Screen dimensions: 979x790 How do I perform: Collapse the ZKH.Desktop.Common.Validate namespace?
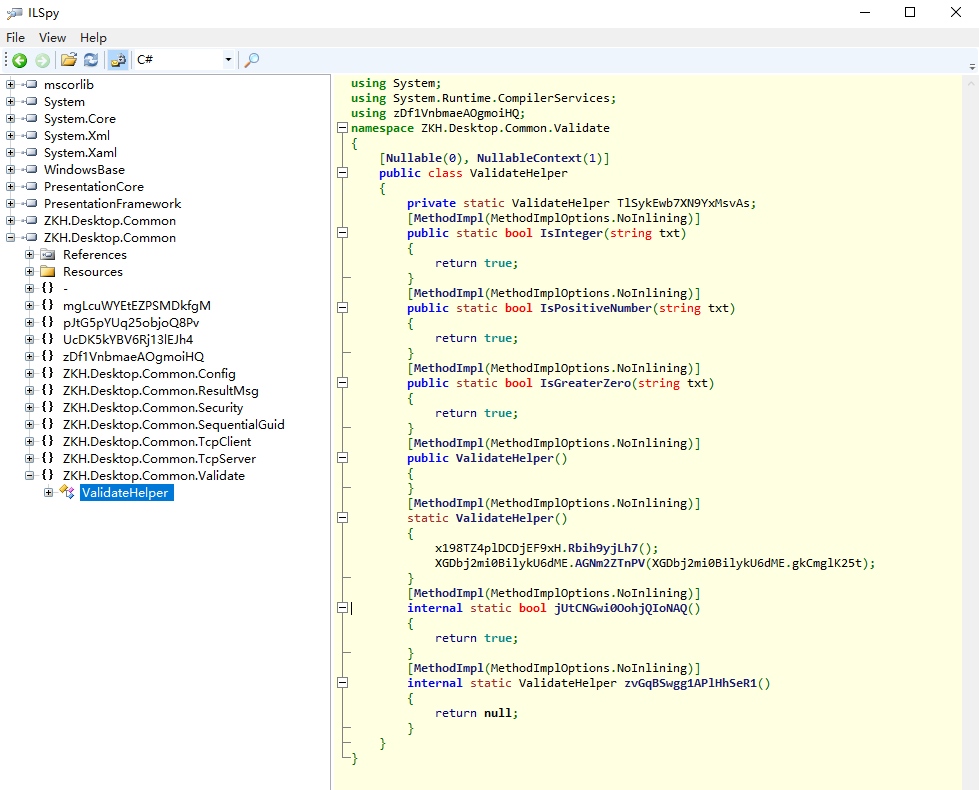29,475
